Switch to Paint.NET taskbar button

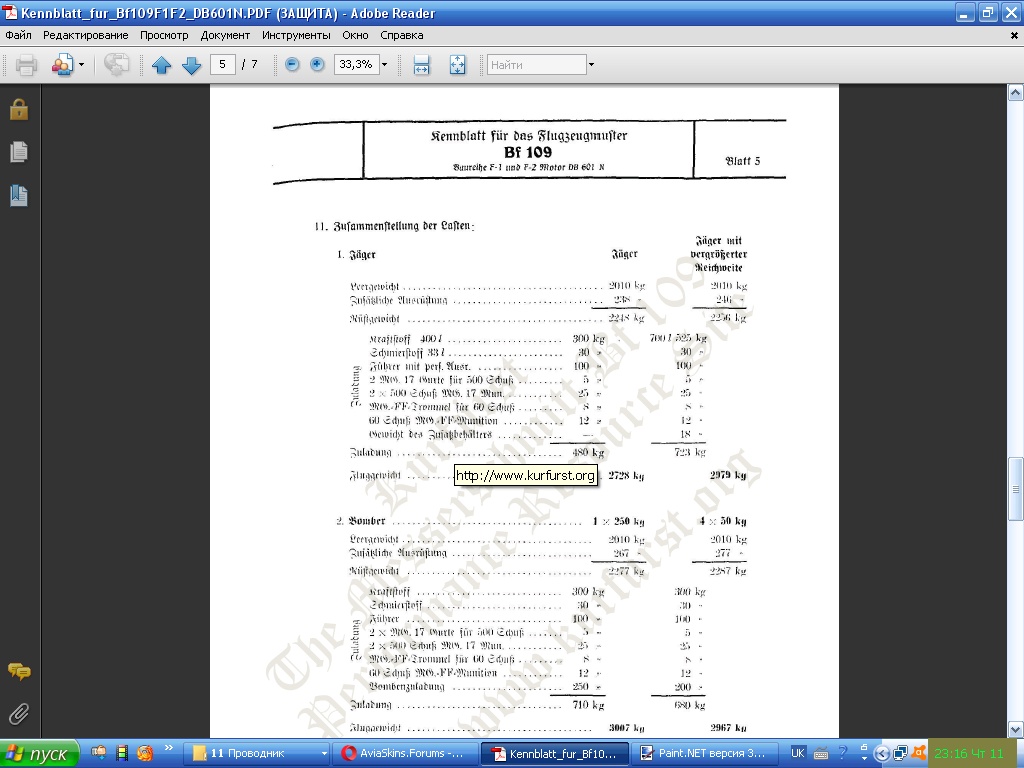pyautogui.click(x=707, y=754)
